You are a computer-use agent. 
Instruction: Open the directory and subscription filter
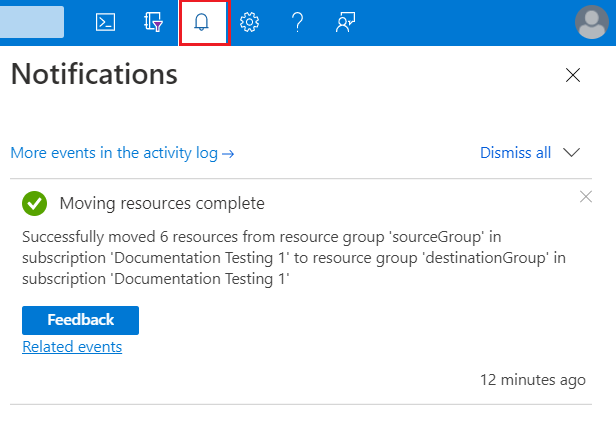[154, 23]
